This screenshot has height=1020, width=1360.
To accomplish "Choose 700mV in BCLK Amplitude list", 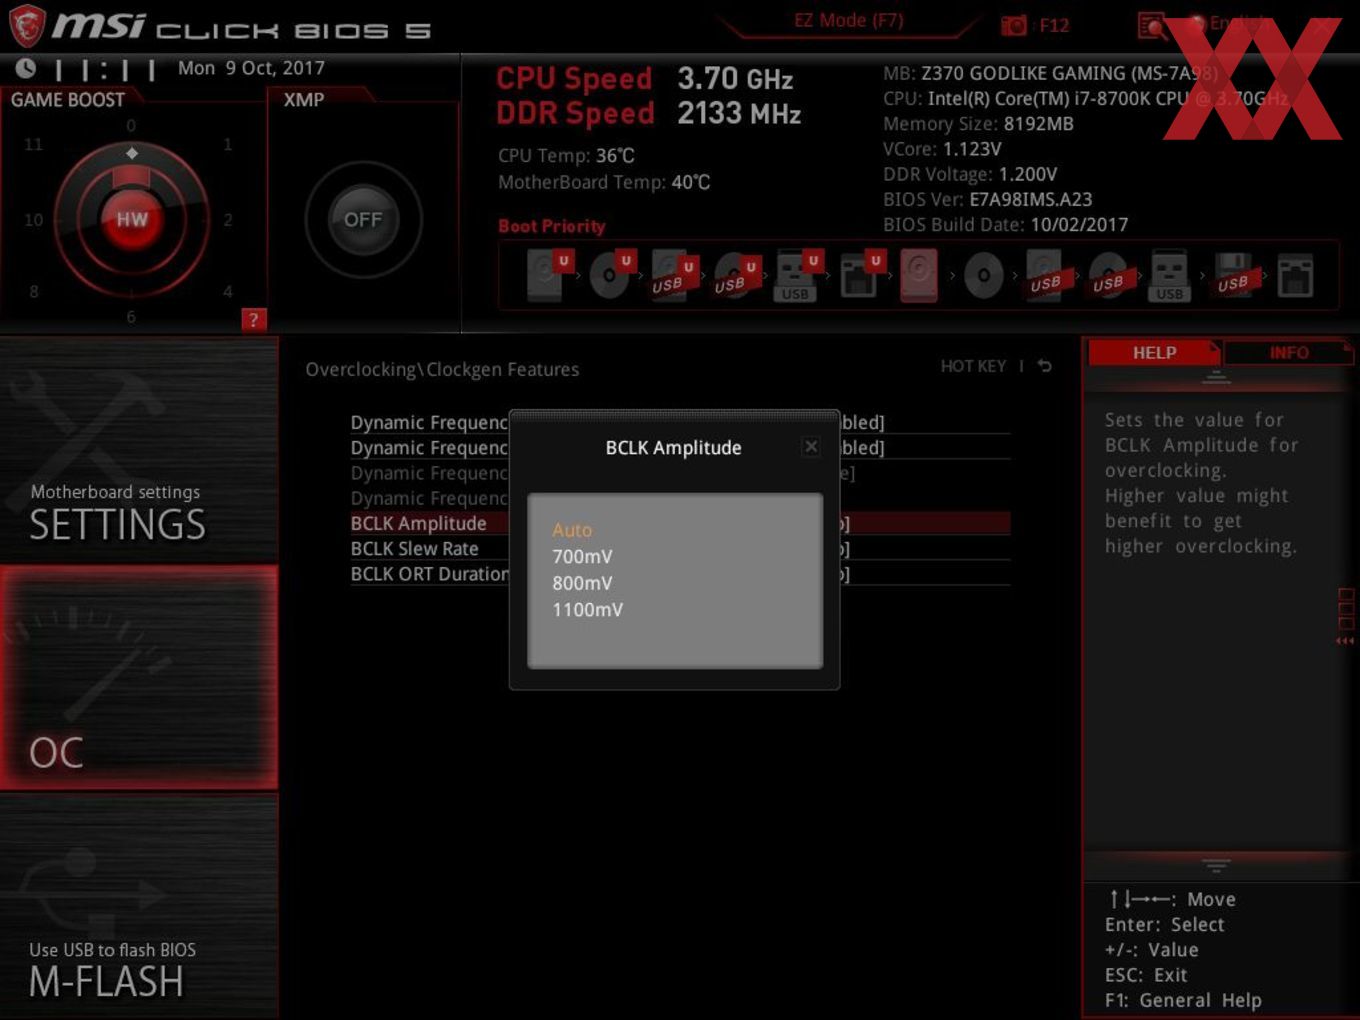I will coord(582,556).
